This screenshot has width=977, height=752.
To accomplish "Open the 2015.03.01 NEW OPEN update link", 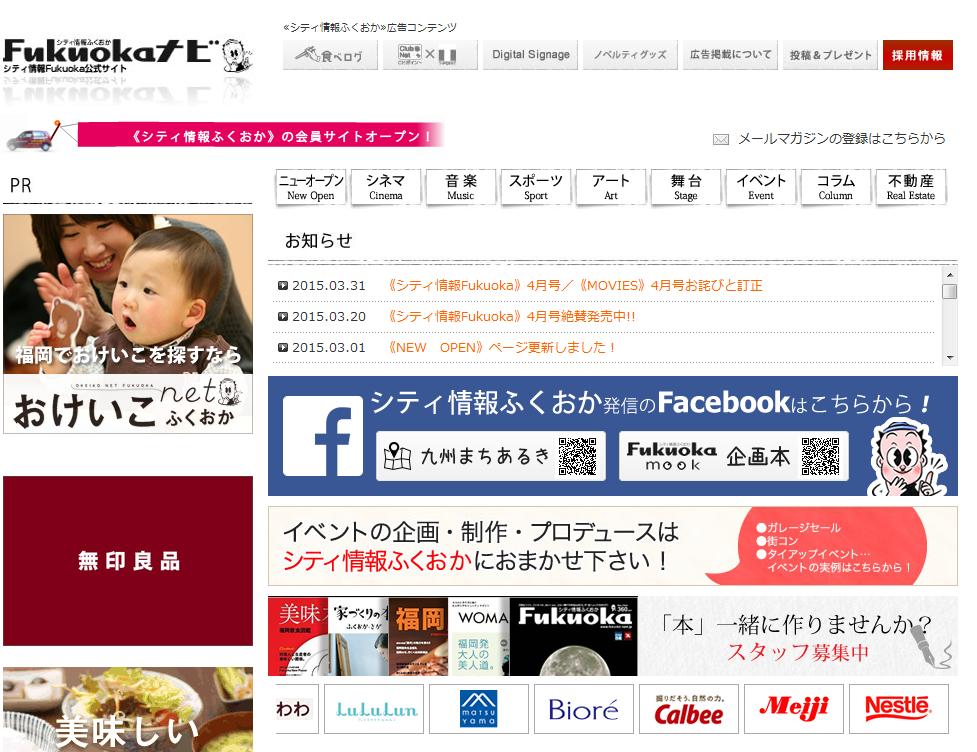I will (502, 348).
